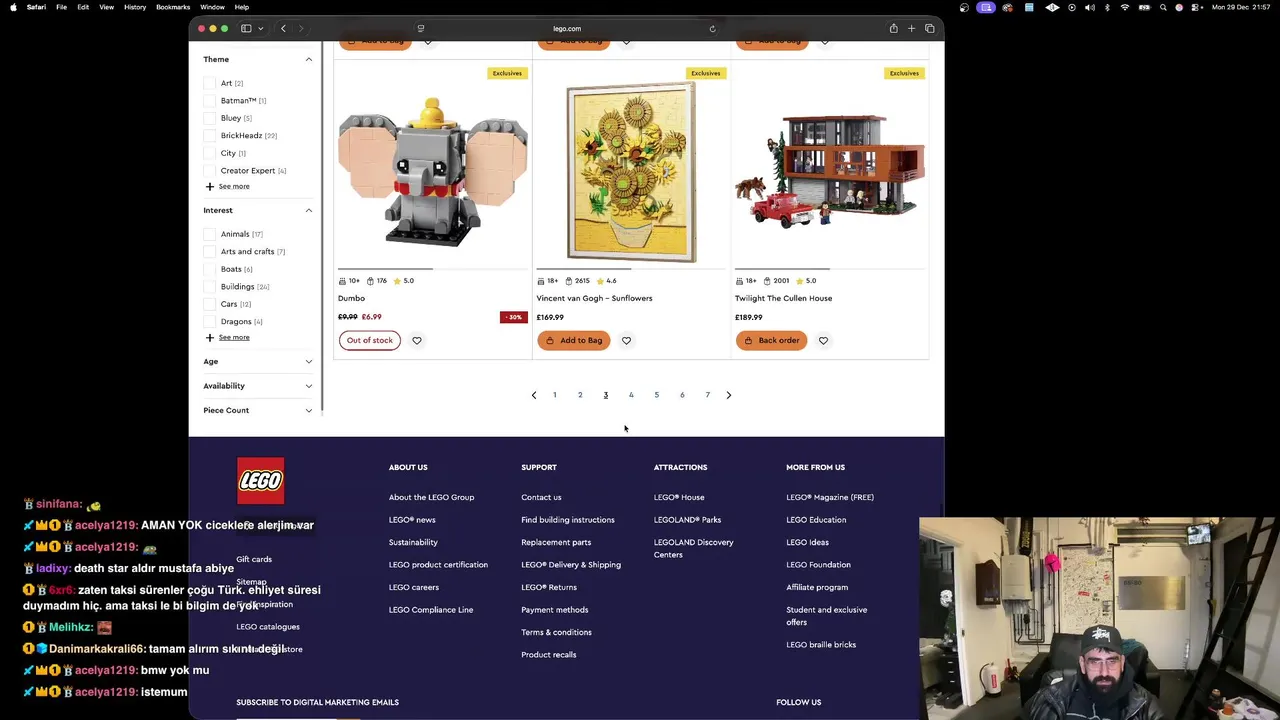Open the Edit menu
The width and height of the screenshot is (1280, 720).
83,7
